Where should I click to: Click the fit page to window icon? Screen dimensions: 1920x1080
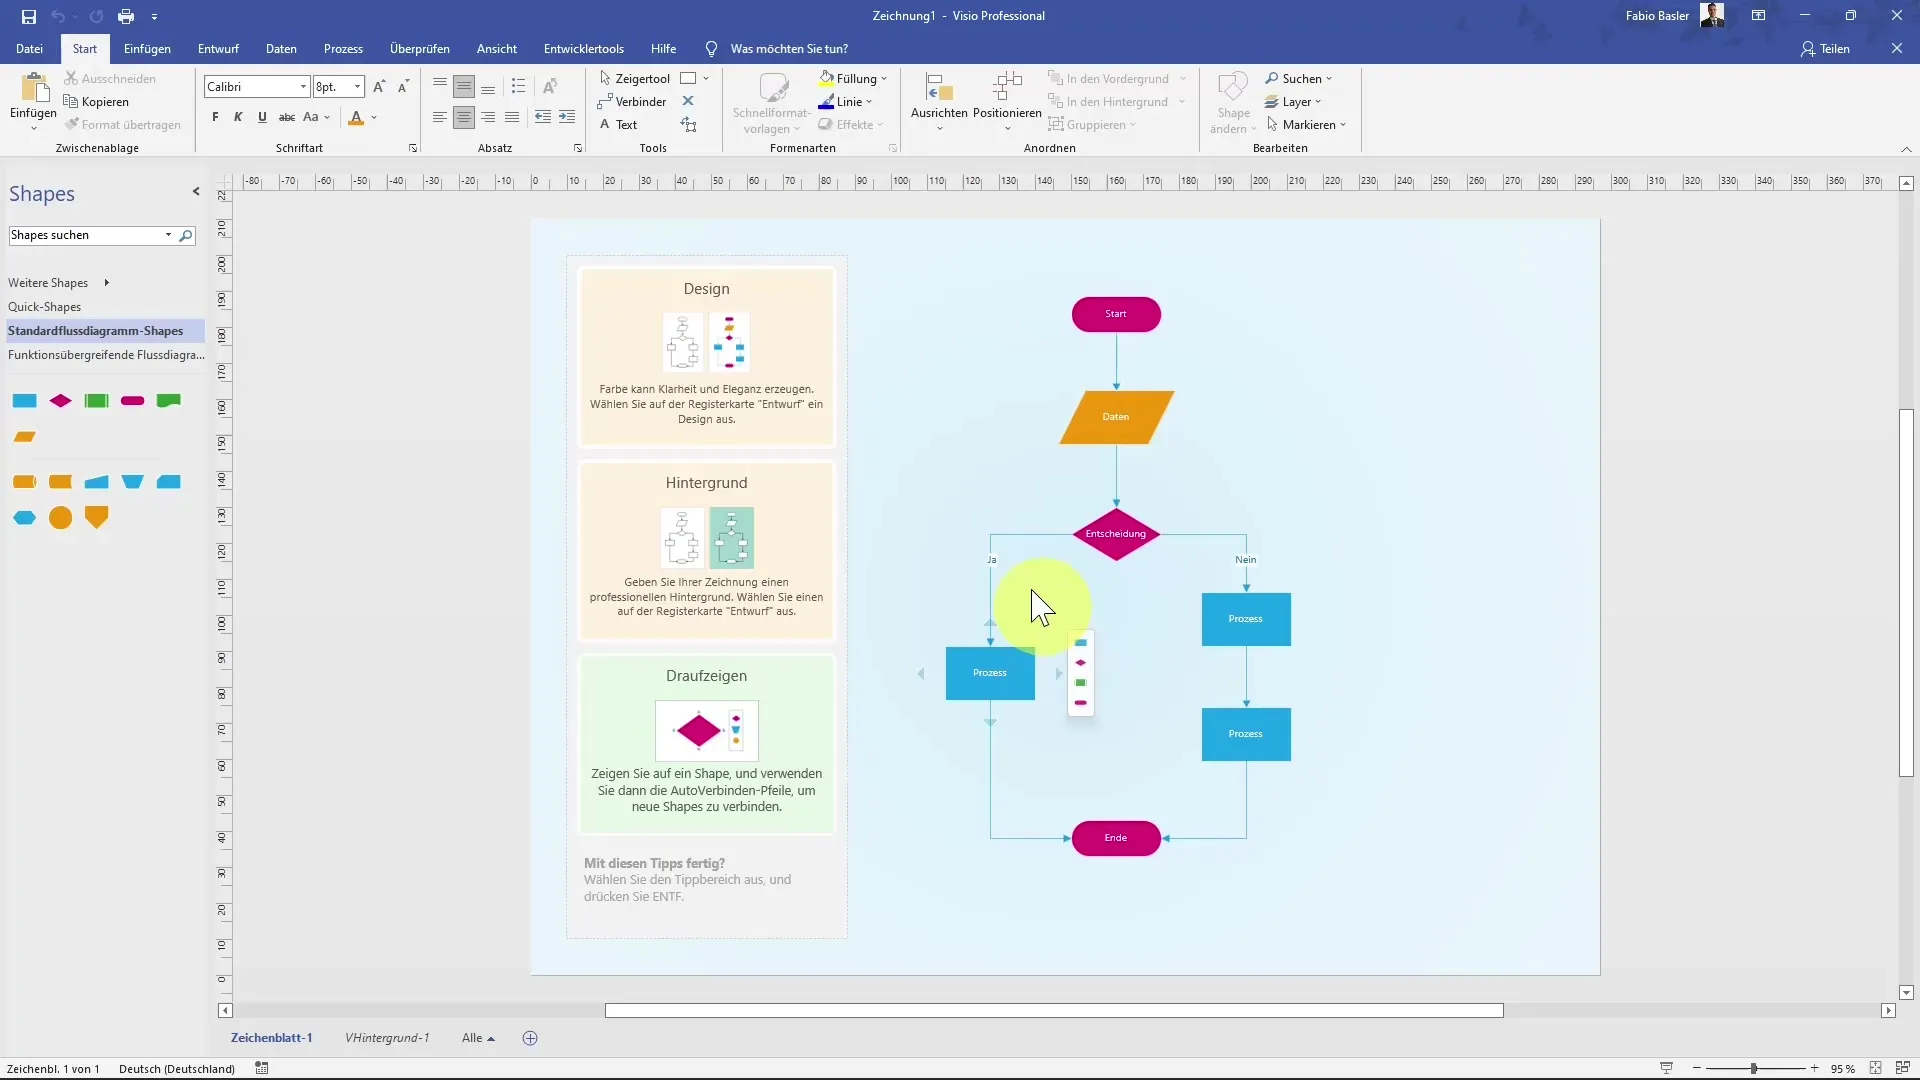[1876, 1068]
